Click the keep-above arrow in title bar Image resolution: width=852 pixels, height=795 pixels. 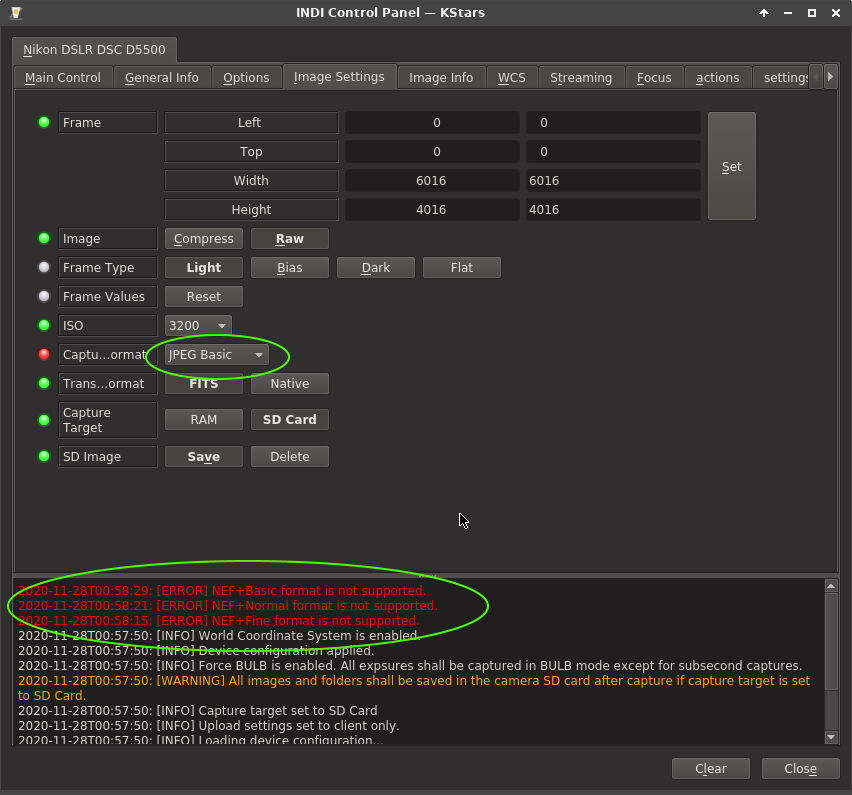(764, 13)
